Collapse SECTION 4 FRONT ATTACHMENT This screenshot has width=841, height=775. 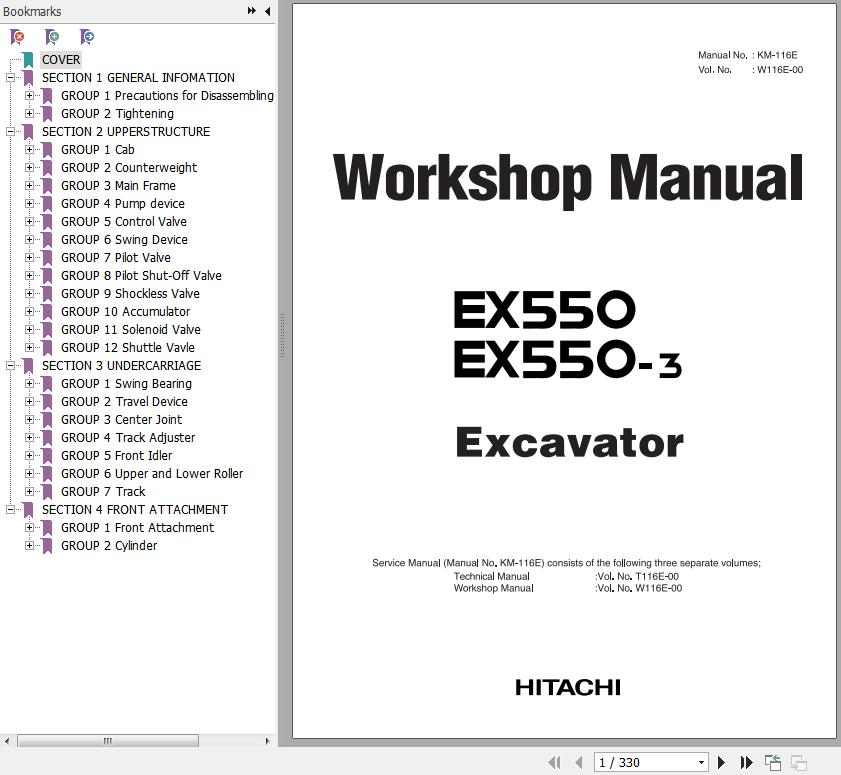pos(10,510)
